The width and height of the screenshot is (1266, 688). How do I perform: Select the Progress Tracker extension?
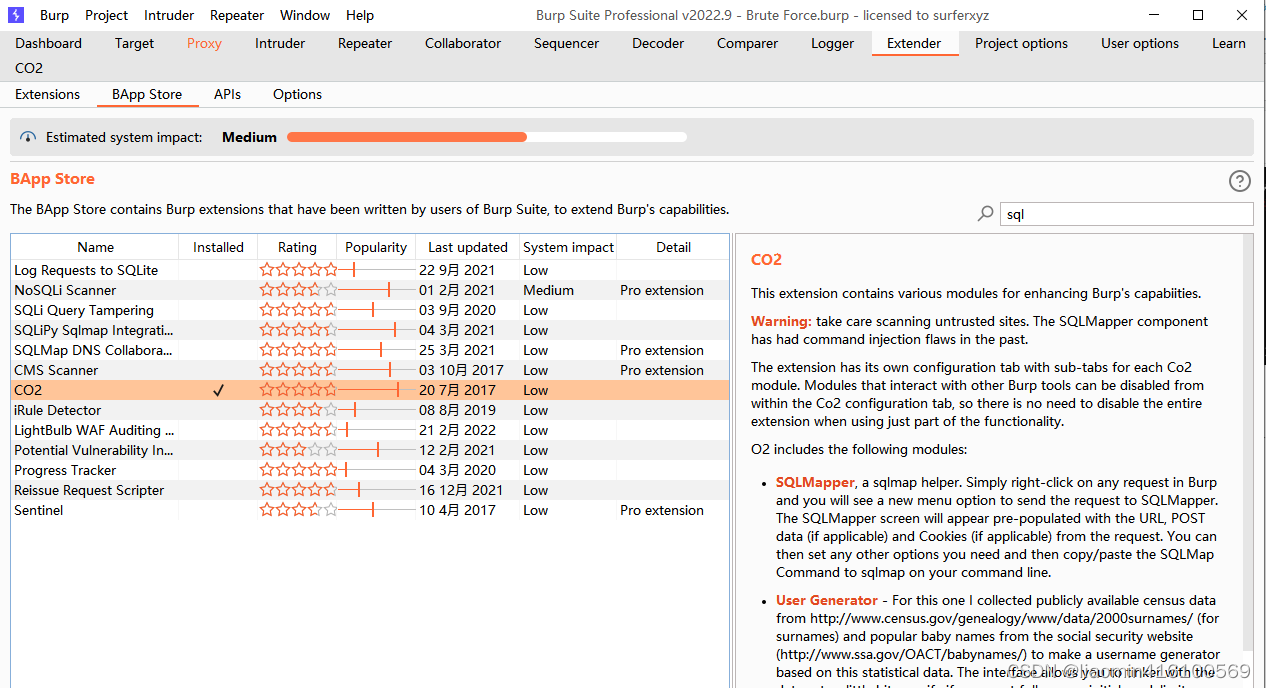coord(370,470)
